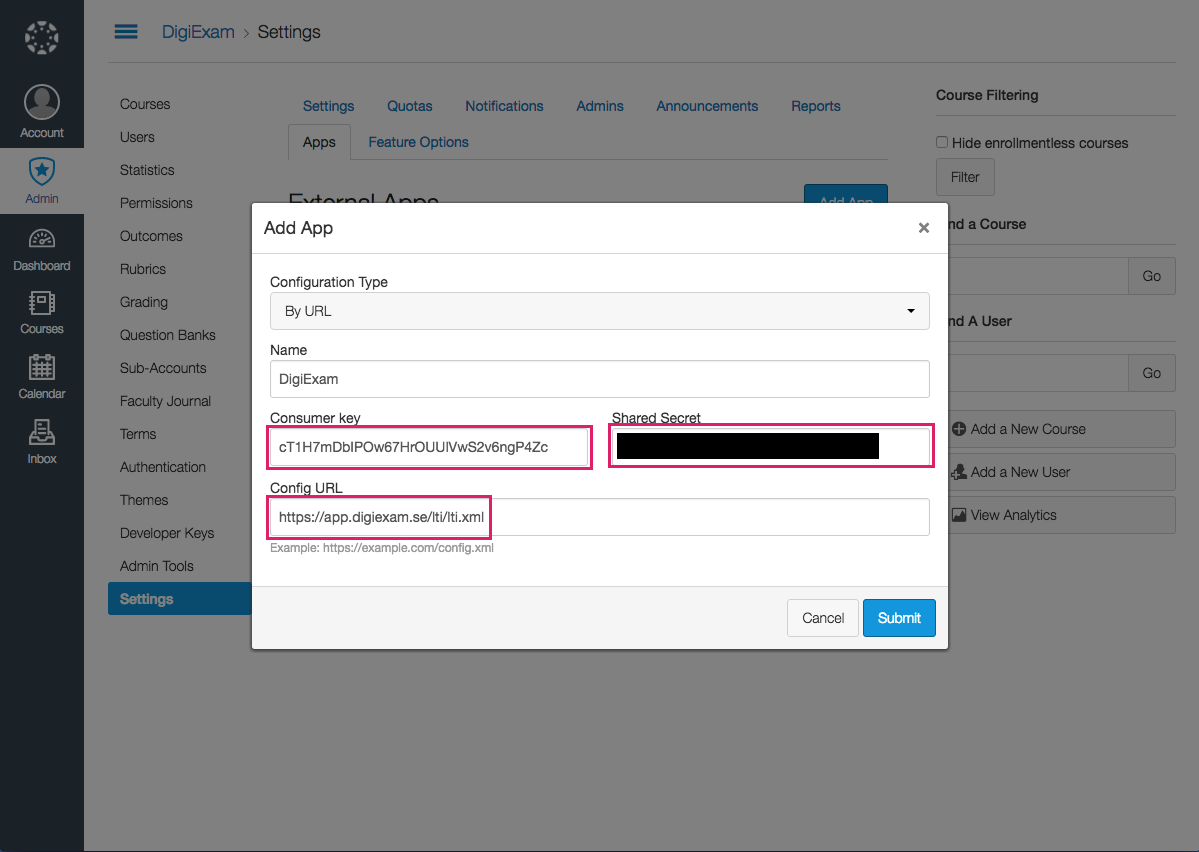Open Permissions in the admin menu

tap(156, 203)
